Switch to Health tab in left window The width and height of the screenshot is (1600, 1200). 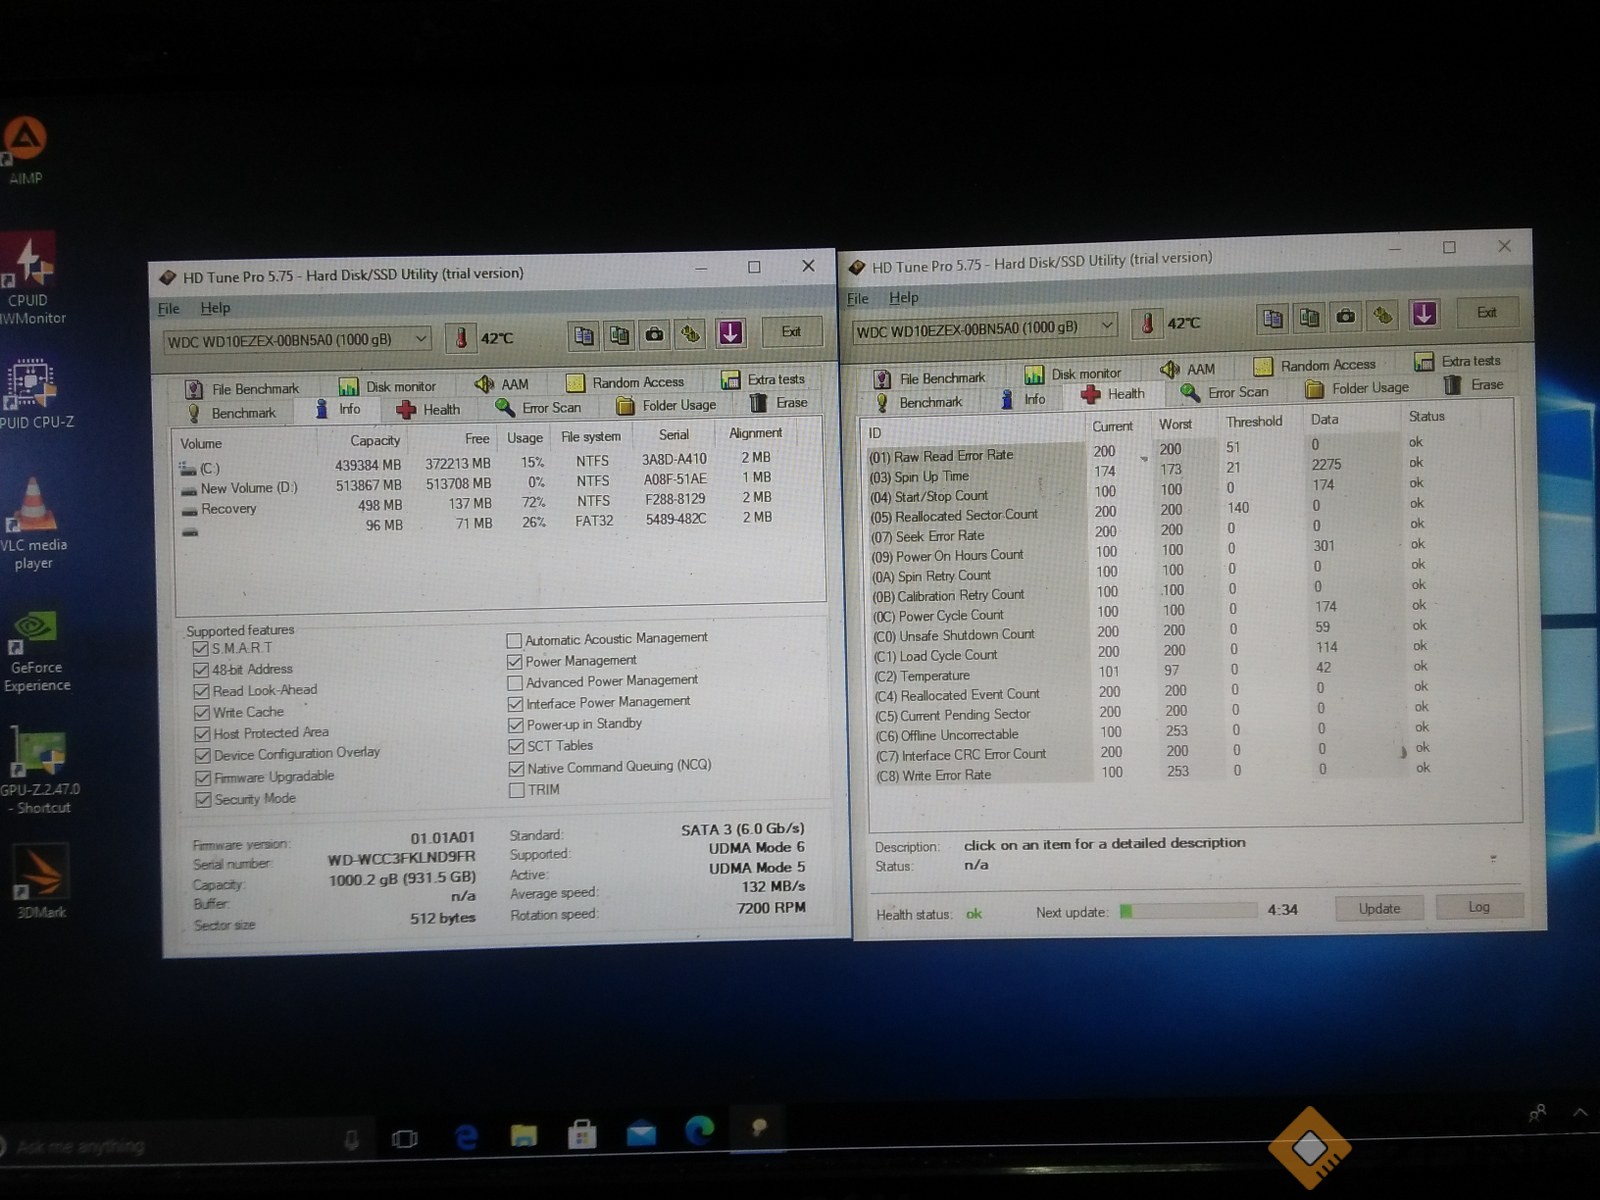tap(428, 409)
